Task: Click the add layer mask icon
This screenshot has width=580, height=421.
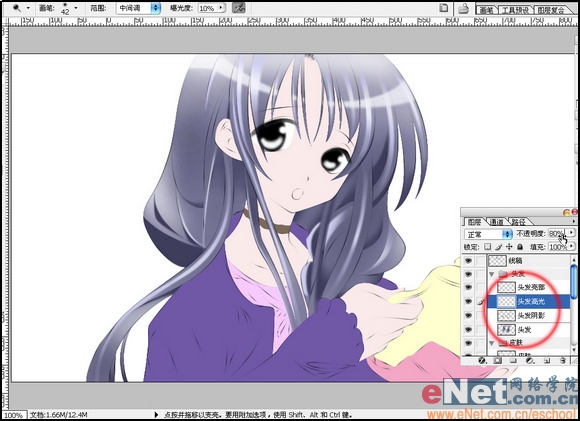Action: (x=498, y=361)
